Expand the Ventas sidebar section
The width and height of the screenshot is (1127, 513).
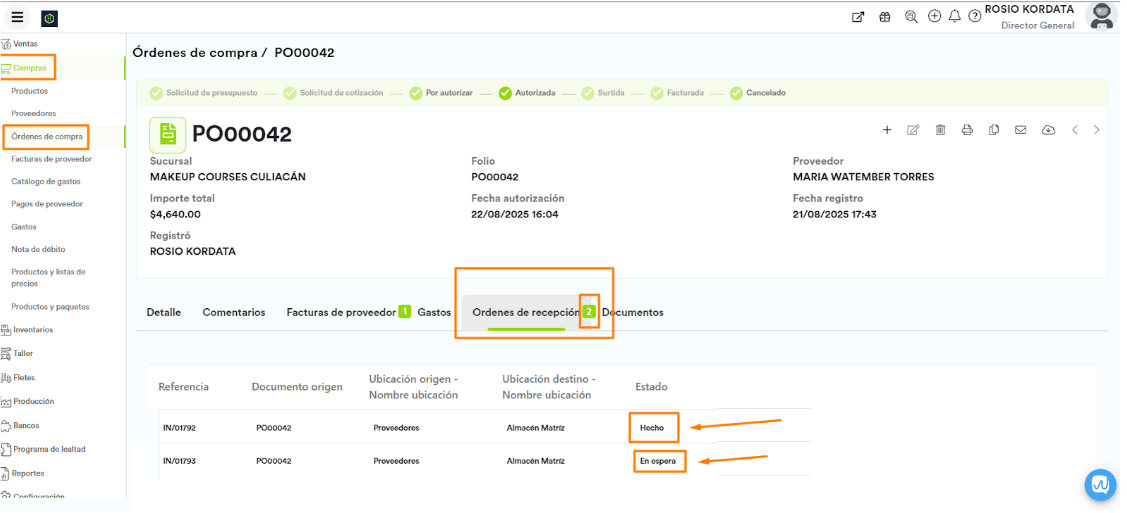[25, 44]
